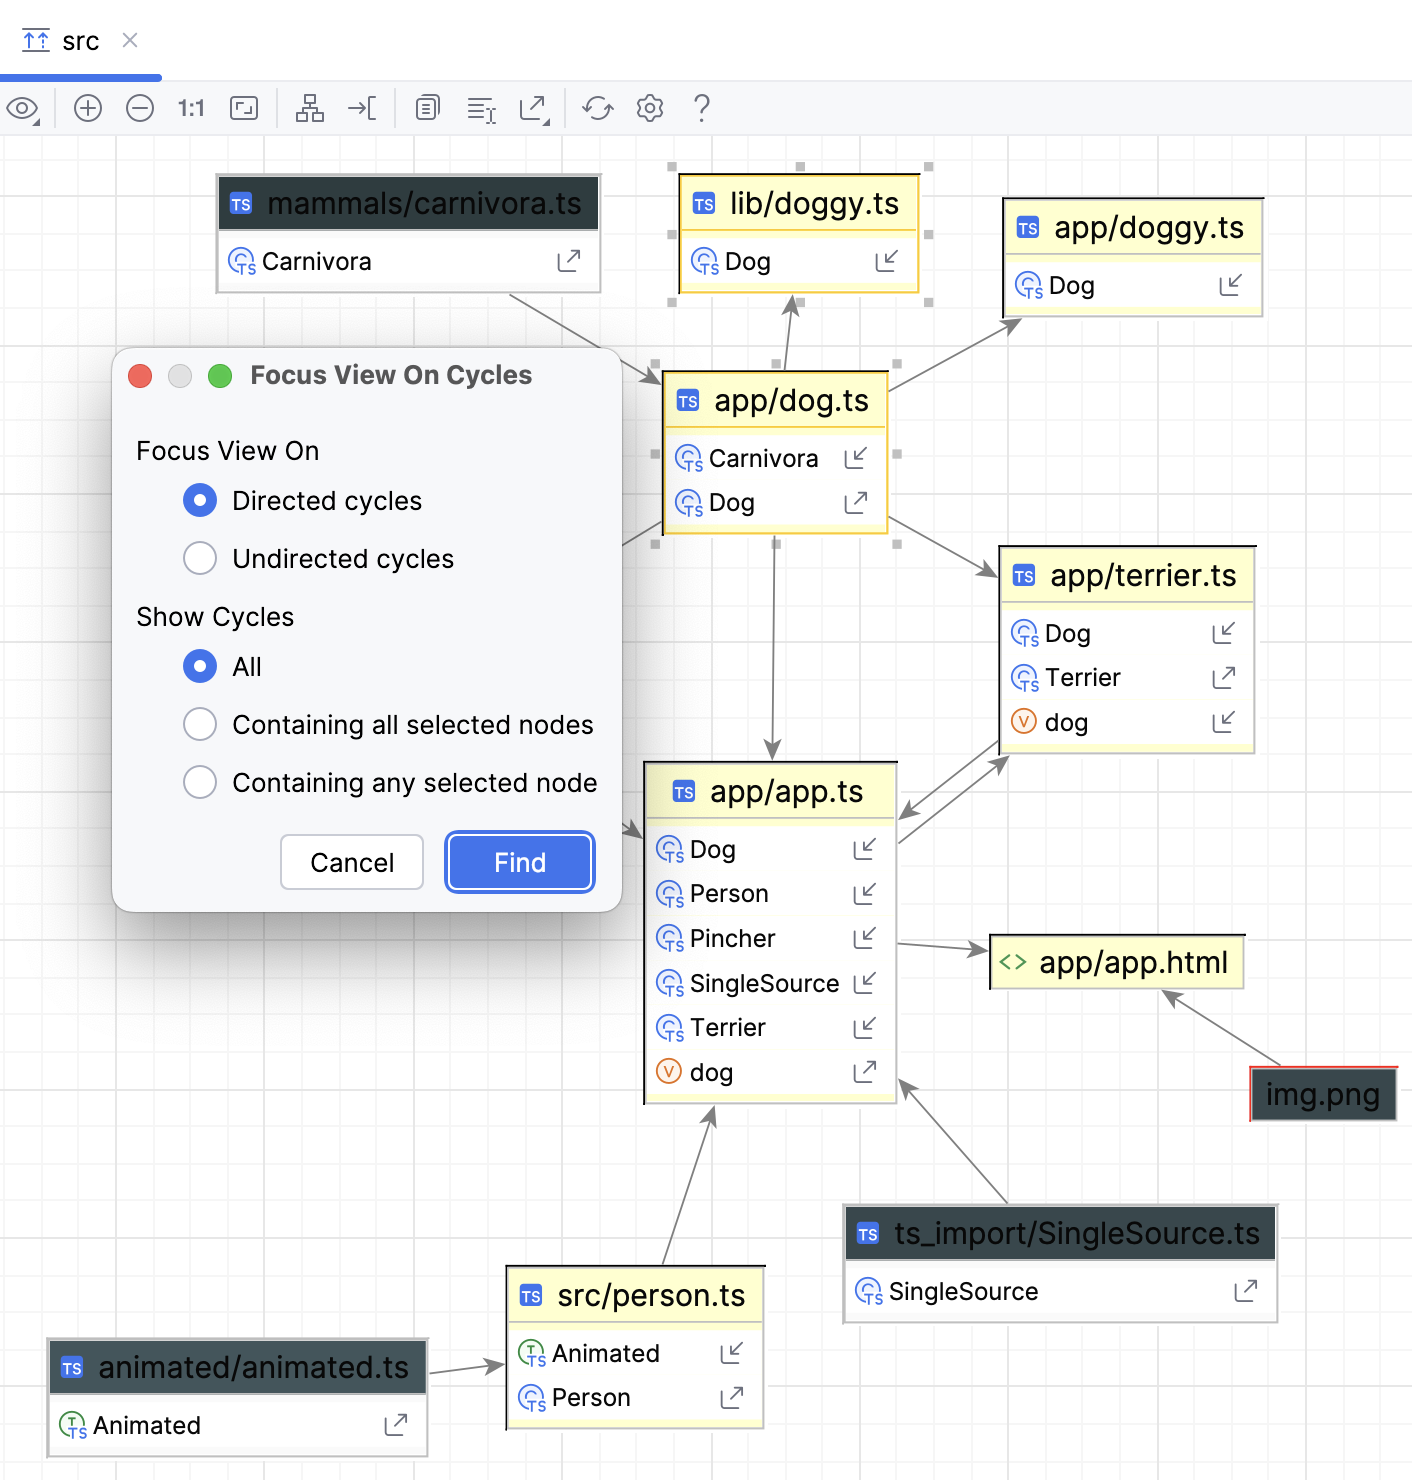1412x1480 pixels.
Task: Reset zoom to actual size 1:1
Action: click(x=191, y=108)
